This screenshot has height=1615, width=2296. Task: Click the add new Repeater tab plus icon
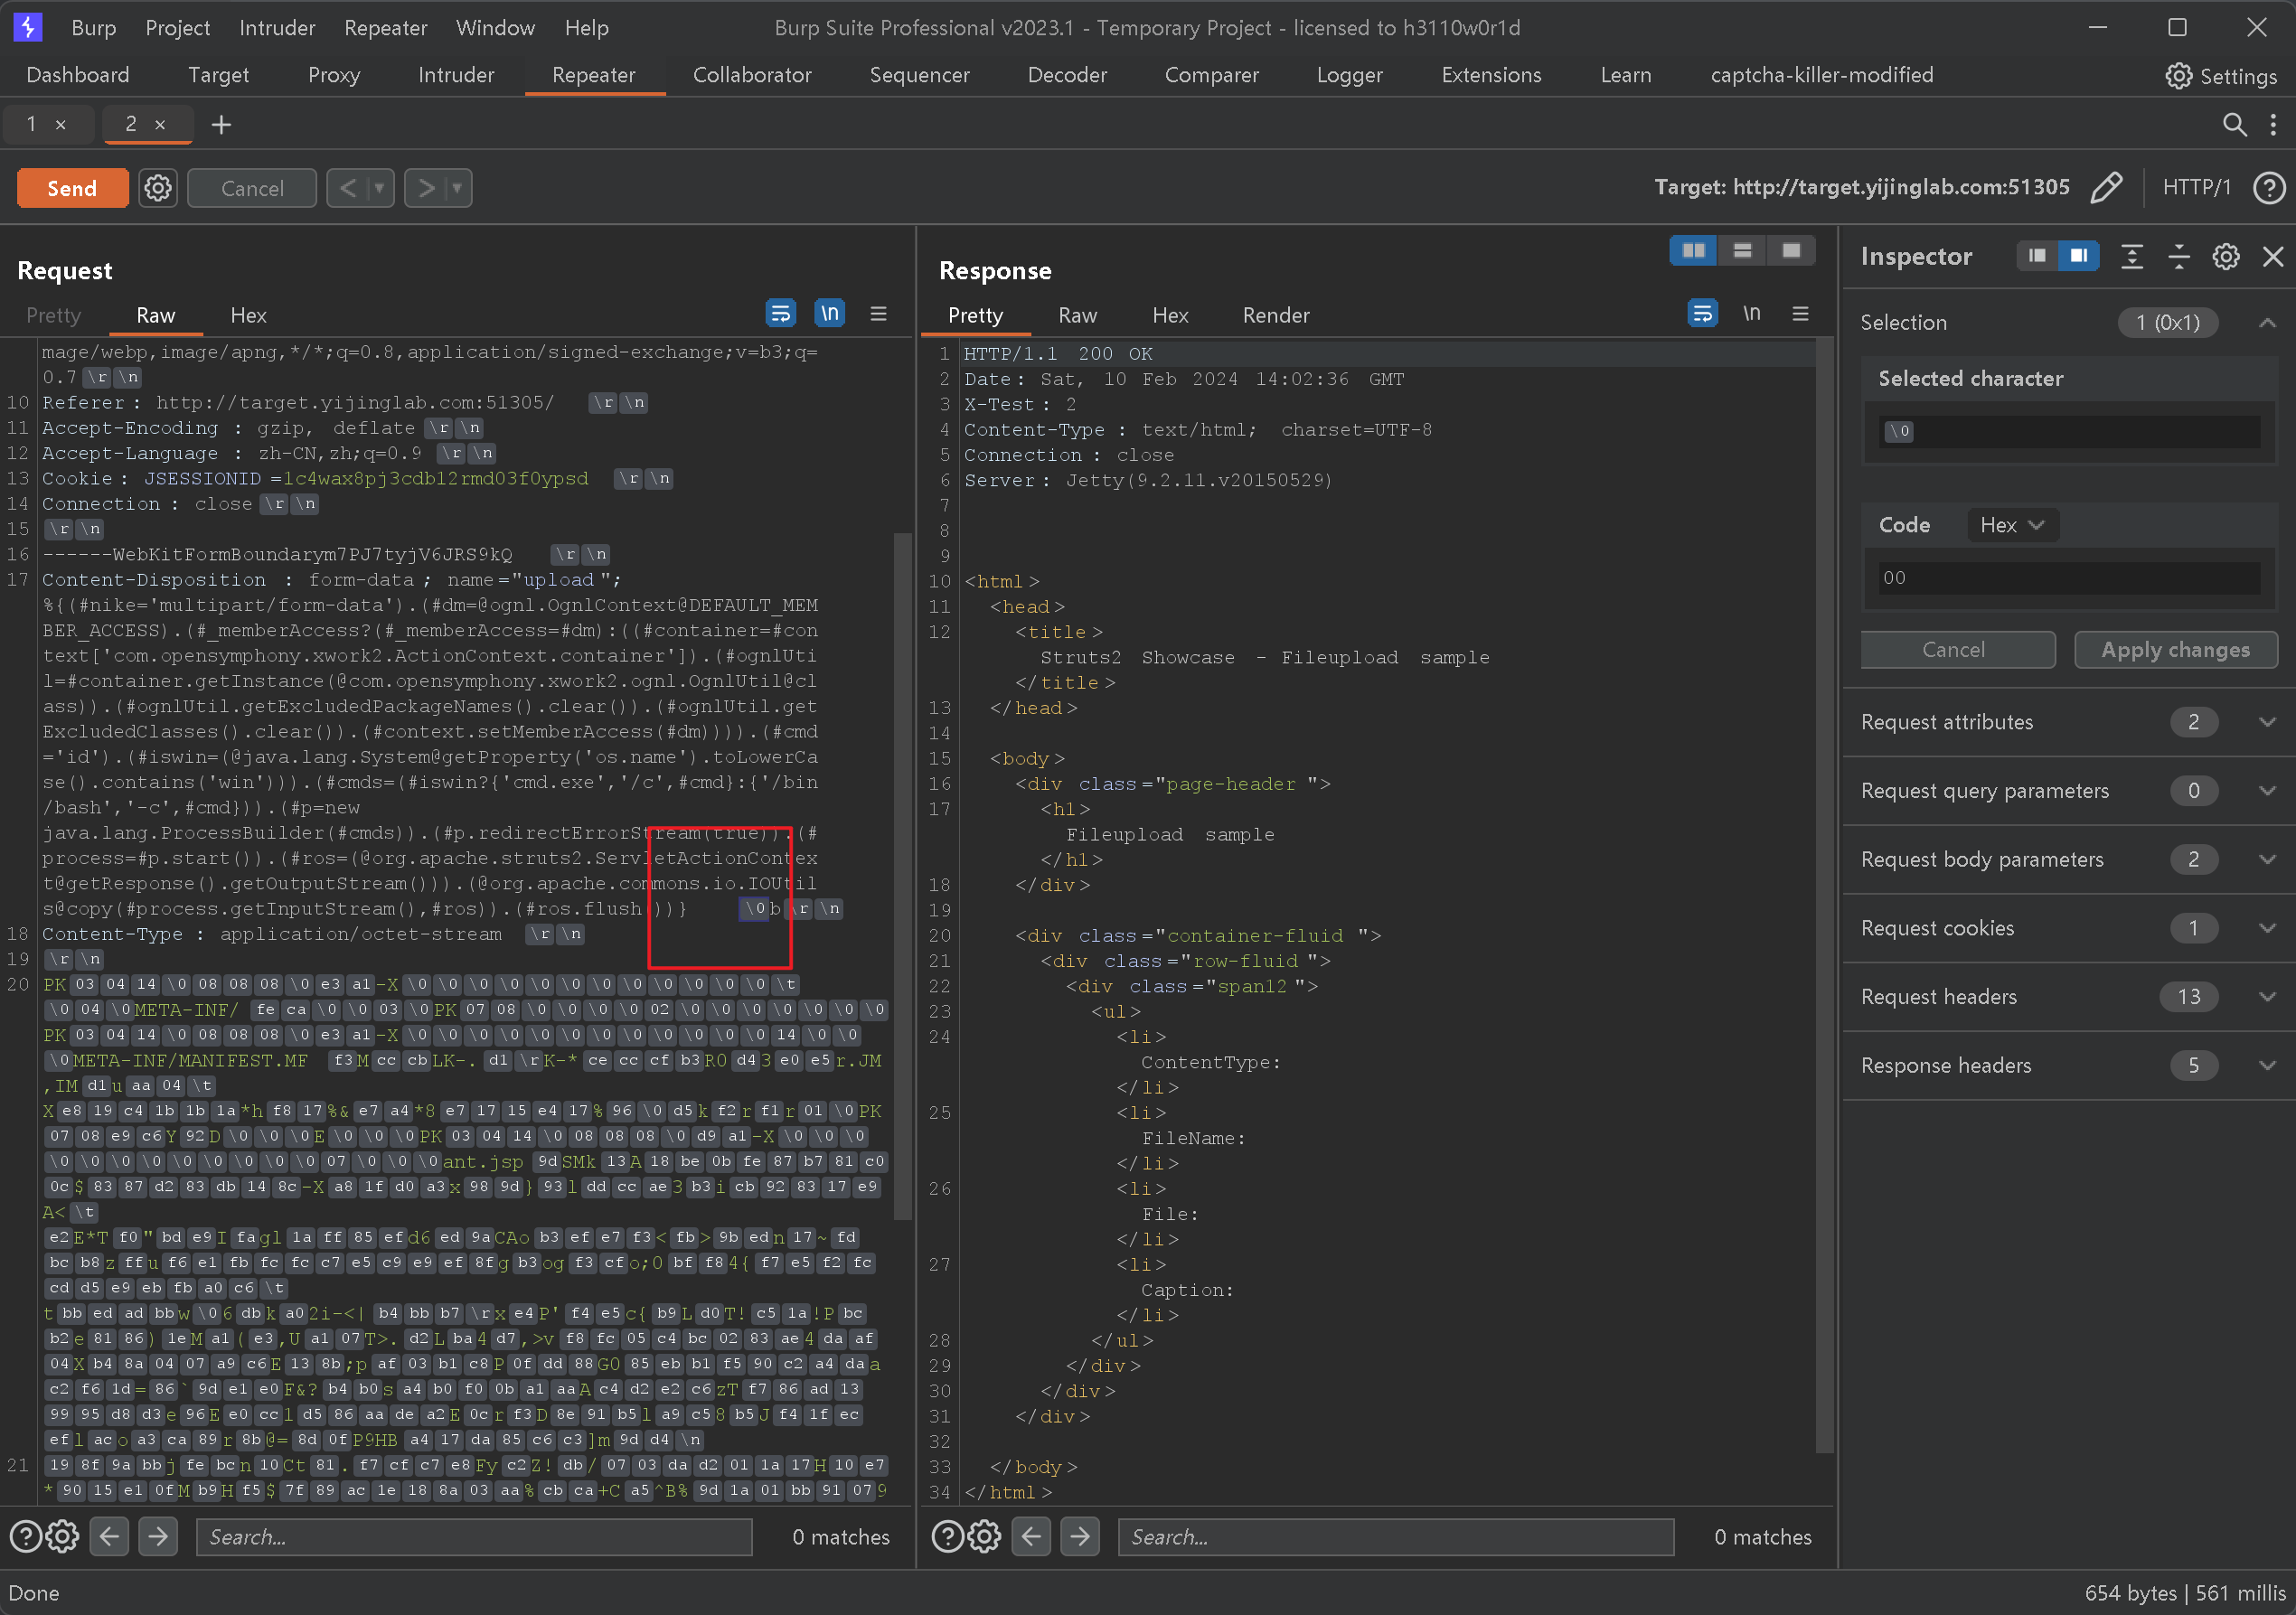click(221, 124)
